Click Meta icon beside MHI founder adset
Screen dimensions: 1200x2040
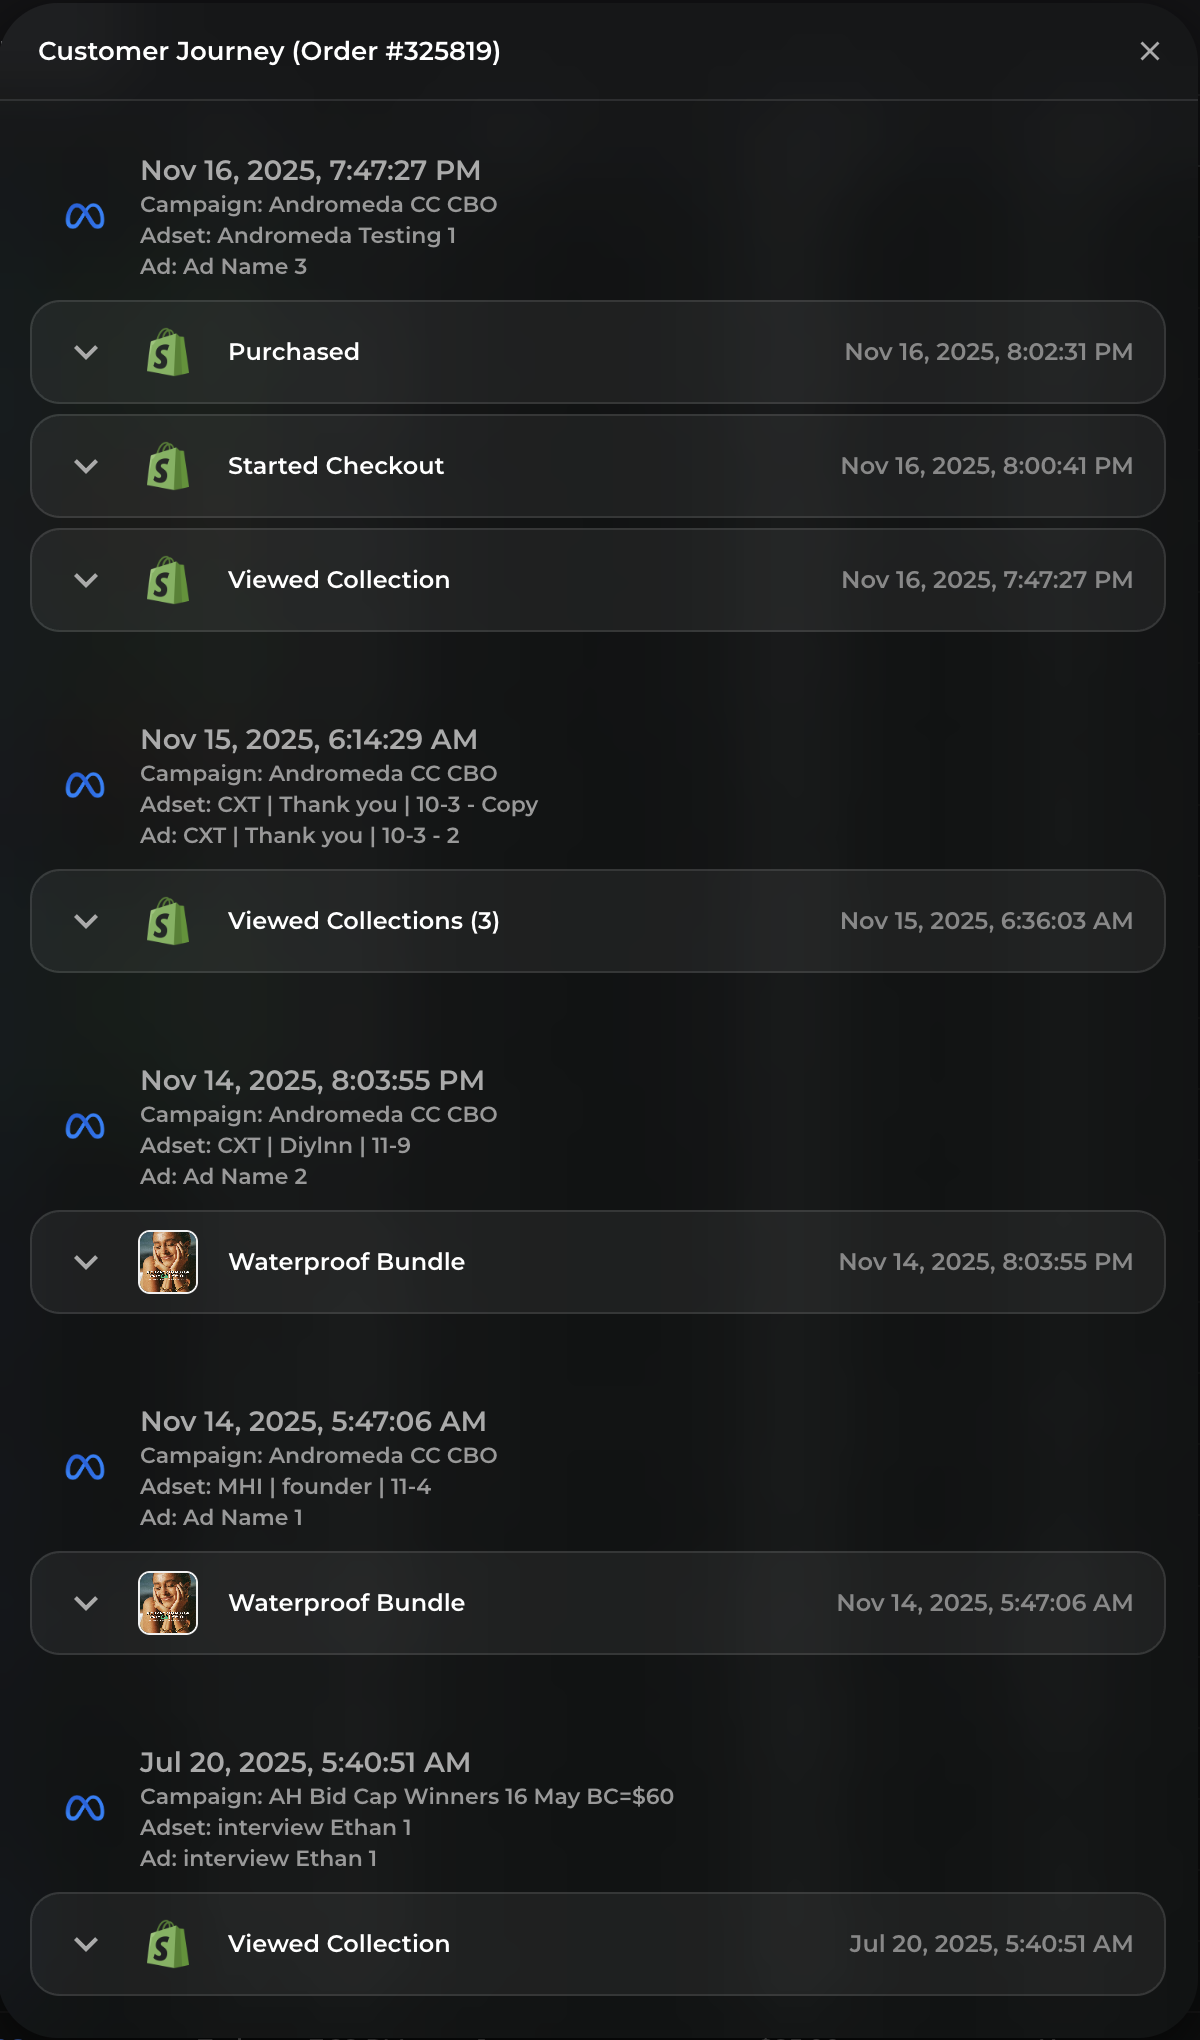pos(85,1468)
